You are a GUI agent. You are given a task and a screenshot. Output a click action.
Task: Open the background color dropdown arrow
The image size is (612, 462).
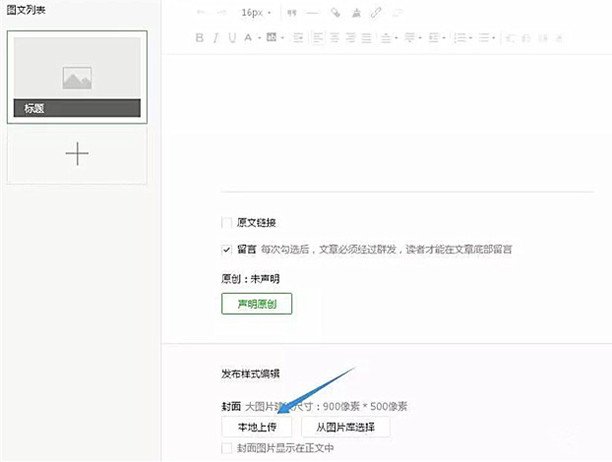tap(282, 38)
